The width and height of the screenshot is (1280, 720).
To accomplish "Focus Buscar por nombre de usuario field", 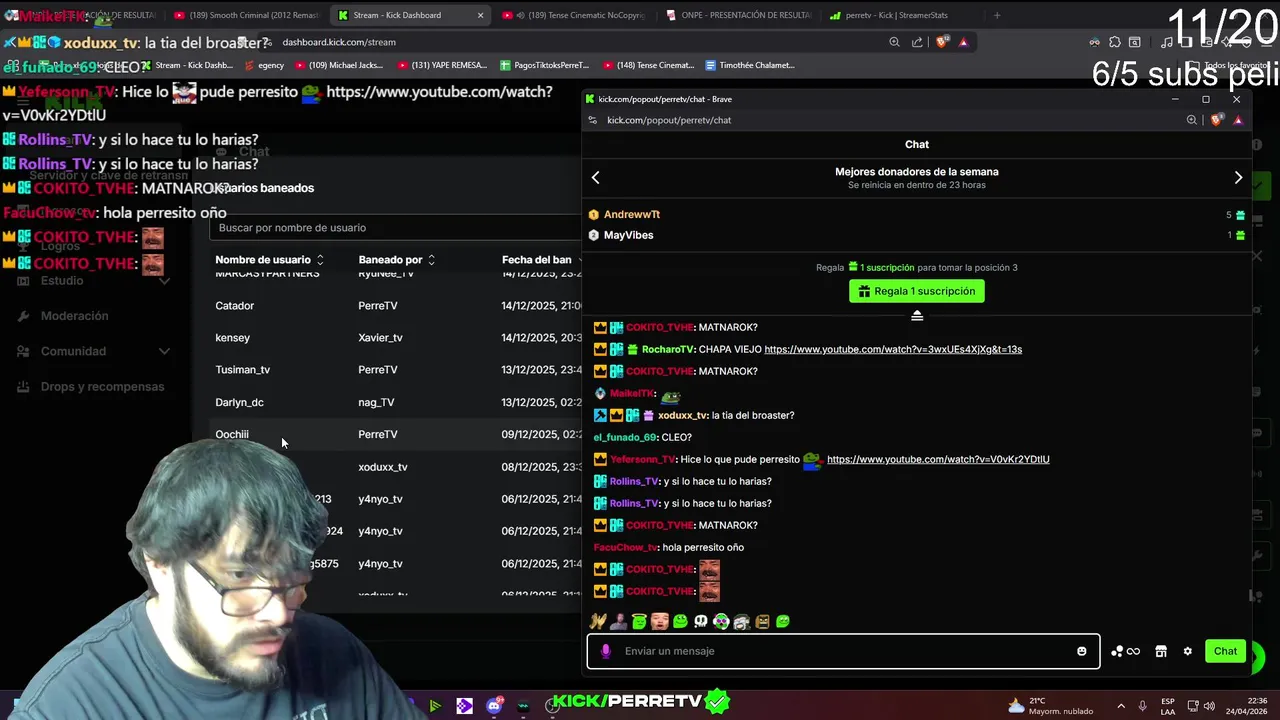I will point(395,228).
